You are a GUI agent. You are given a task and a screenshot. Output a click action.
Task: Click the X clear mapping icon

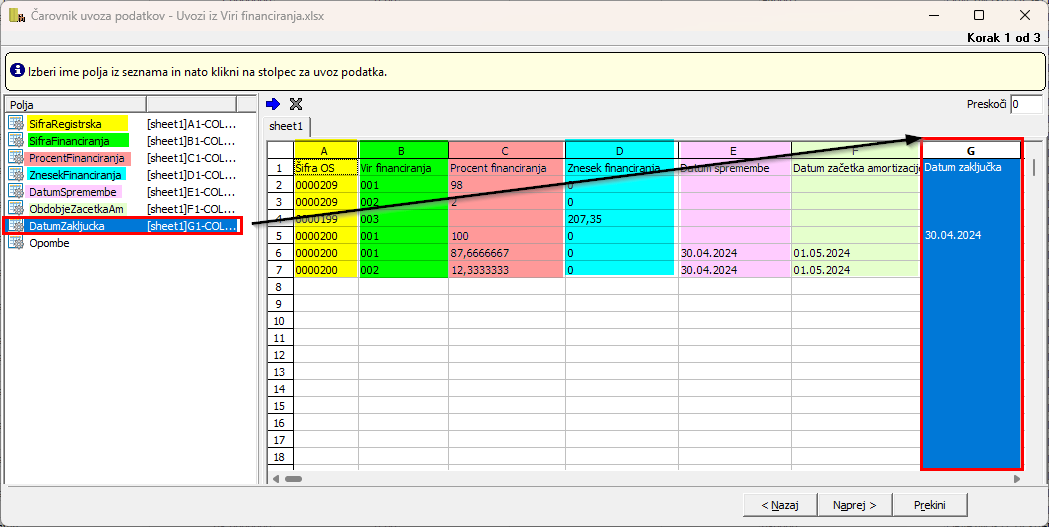[x=295, y=104]
